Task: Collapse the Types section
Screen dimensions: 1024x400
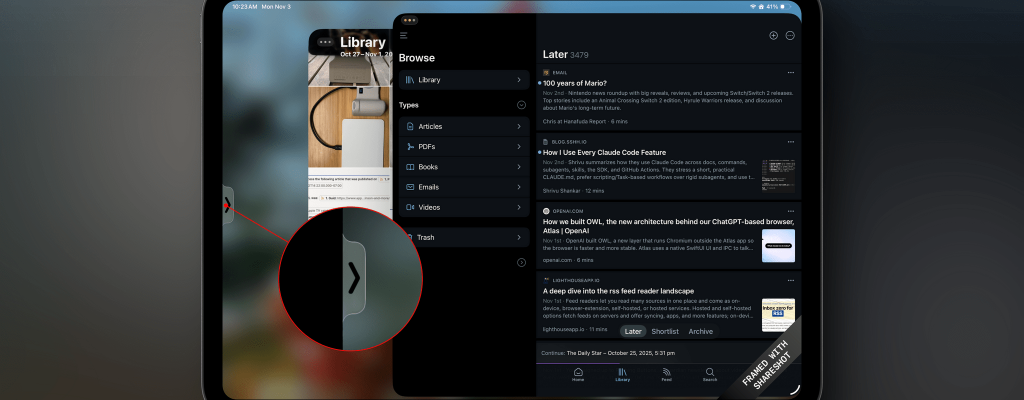Action: tap(521, 105)
